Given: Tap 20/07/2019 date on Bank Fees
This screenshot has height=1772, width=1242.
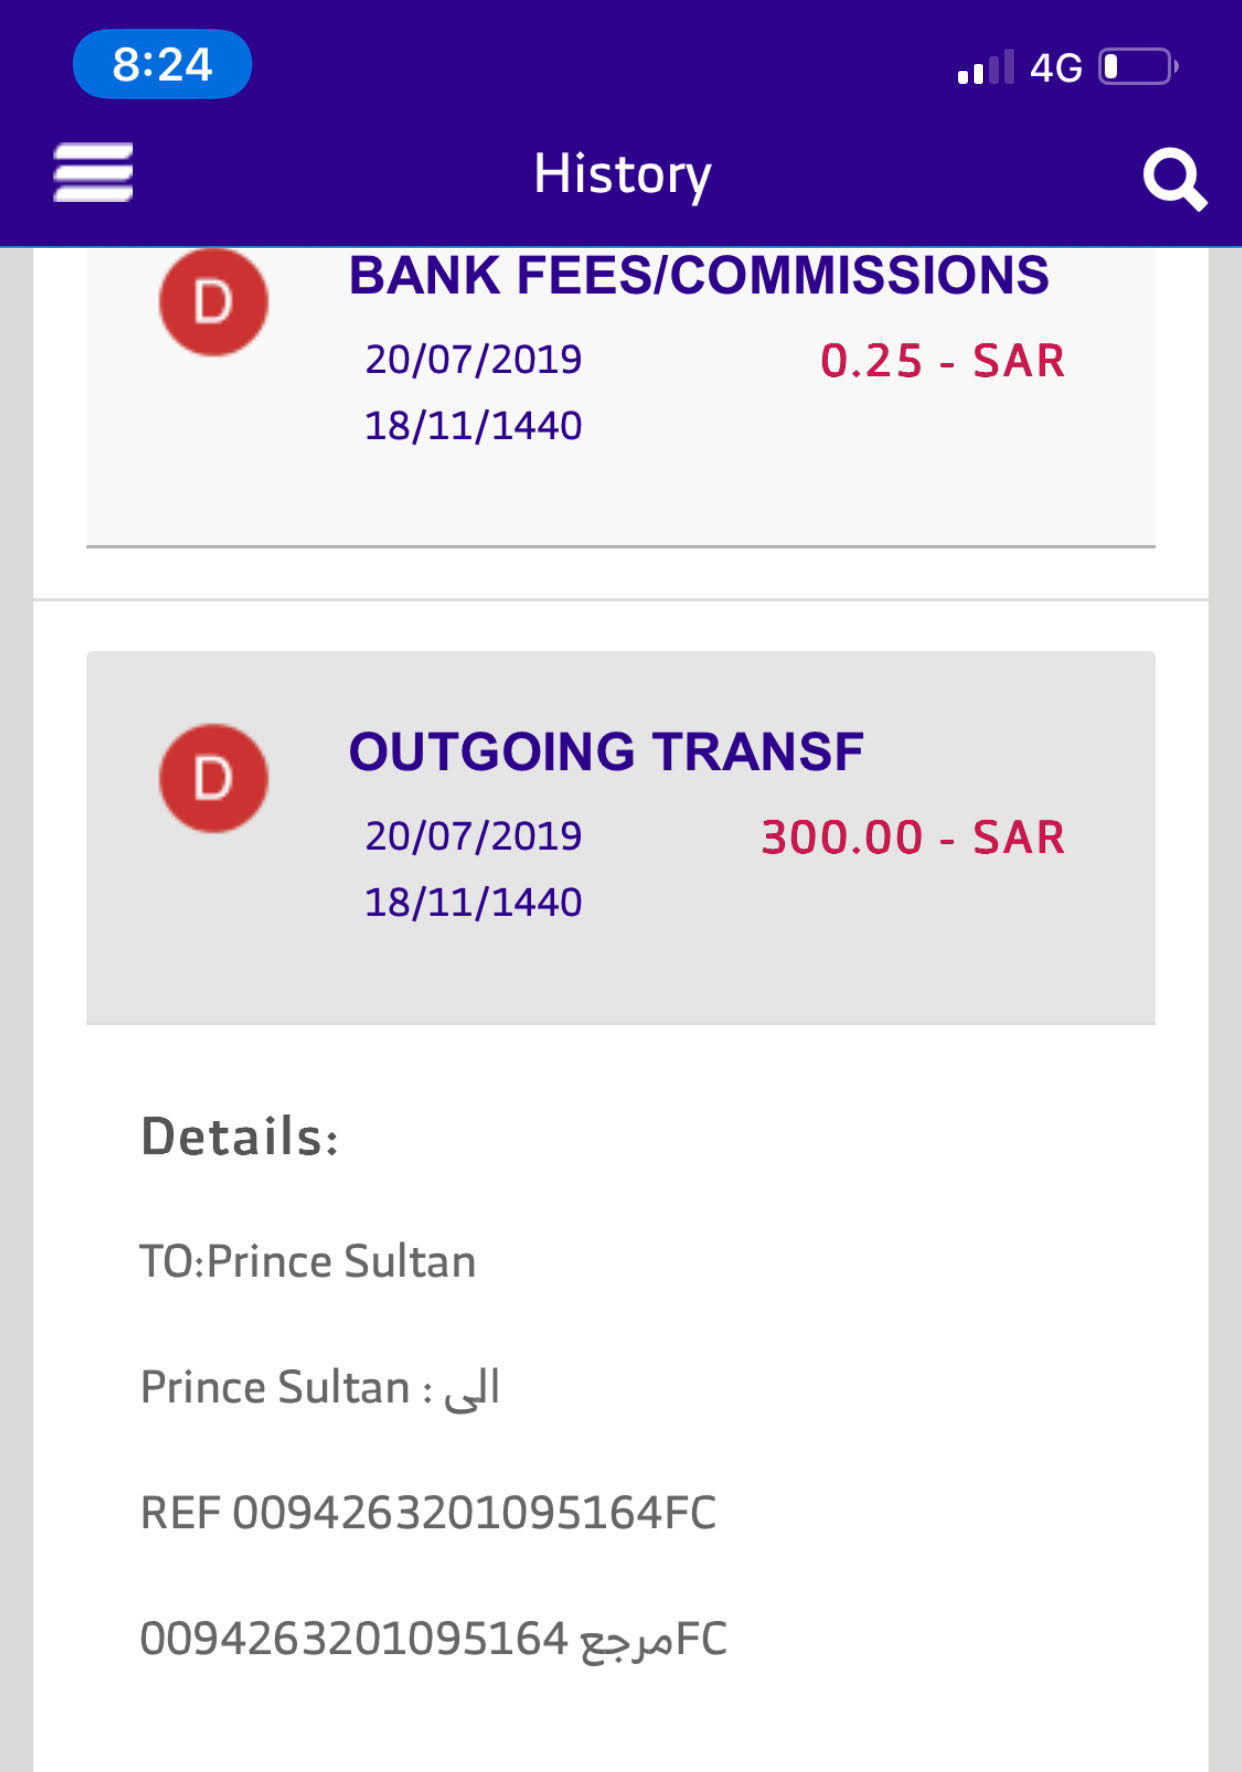Looking at the screenshot, I should (473, 359).
